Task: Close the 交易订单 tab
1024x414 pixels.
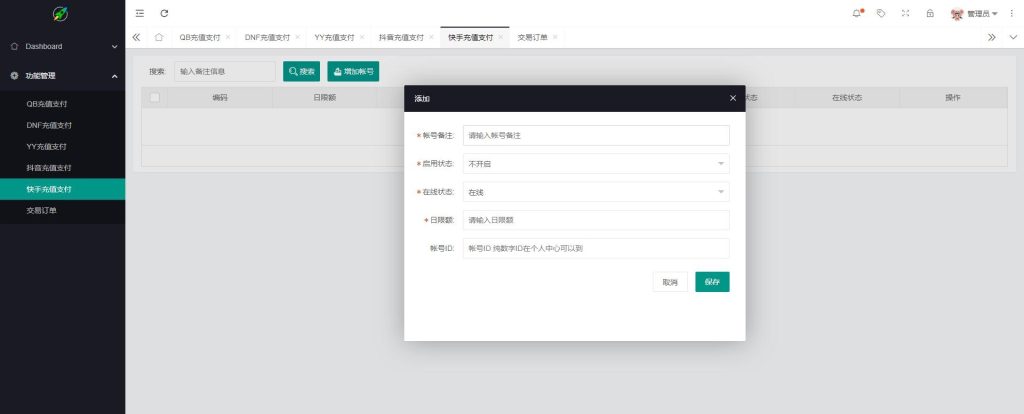Action: tap(555, 37)
